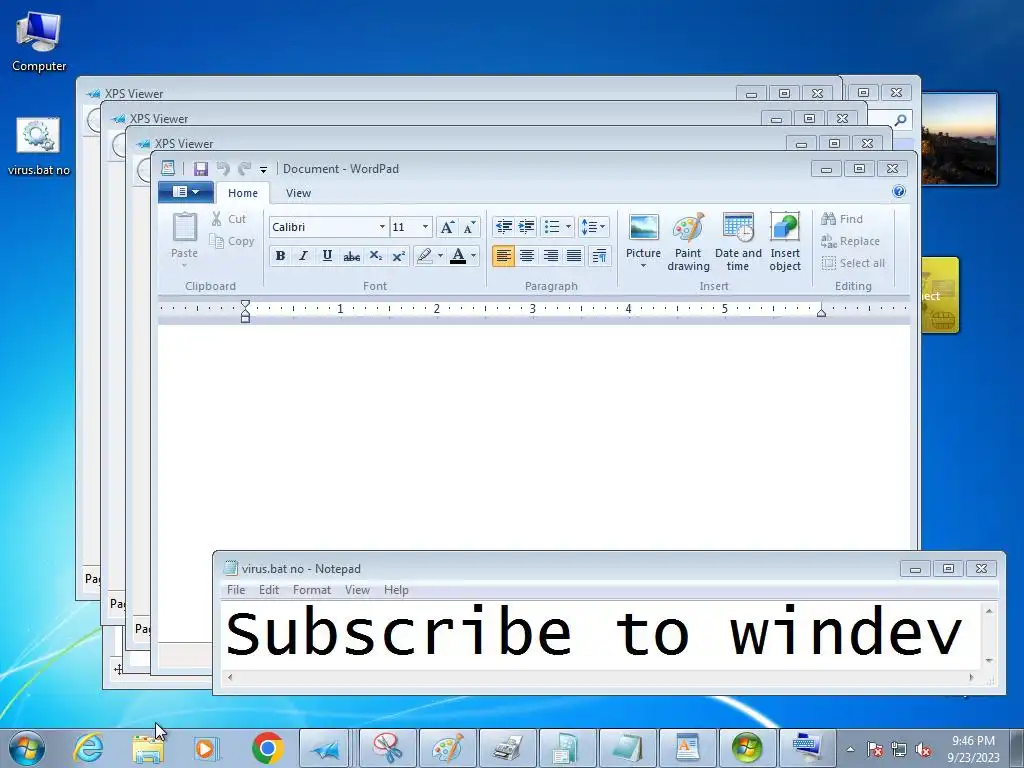Open WordPad Help question mark icon

(899, 191)
